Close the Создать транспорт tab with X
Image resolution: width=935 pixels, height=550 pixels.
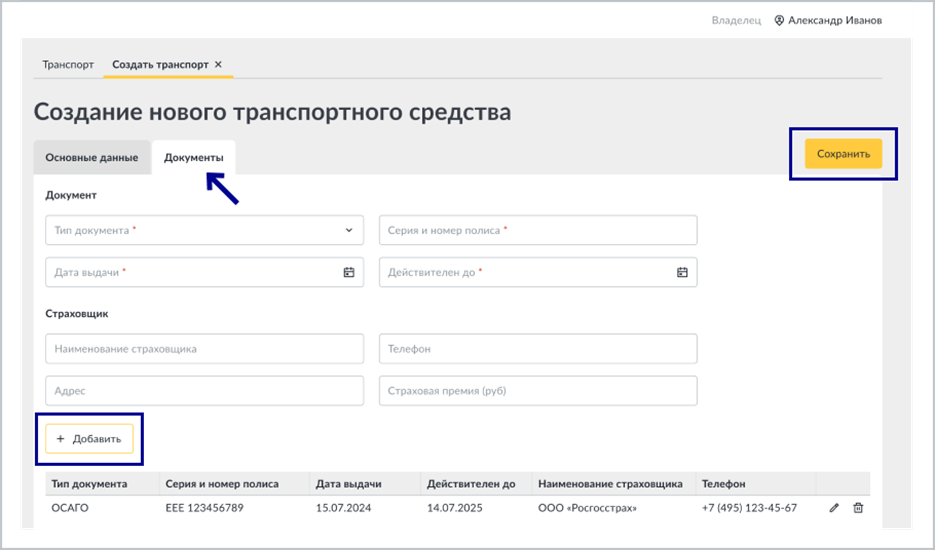(x=218, y=64)
